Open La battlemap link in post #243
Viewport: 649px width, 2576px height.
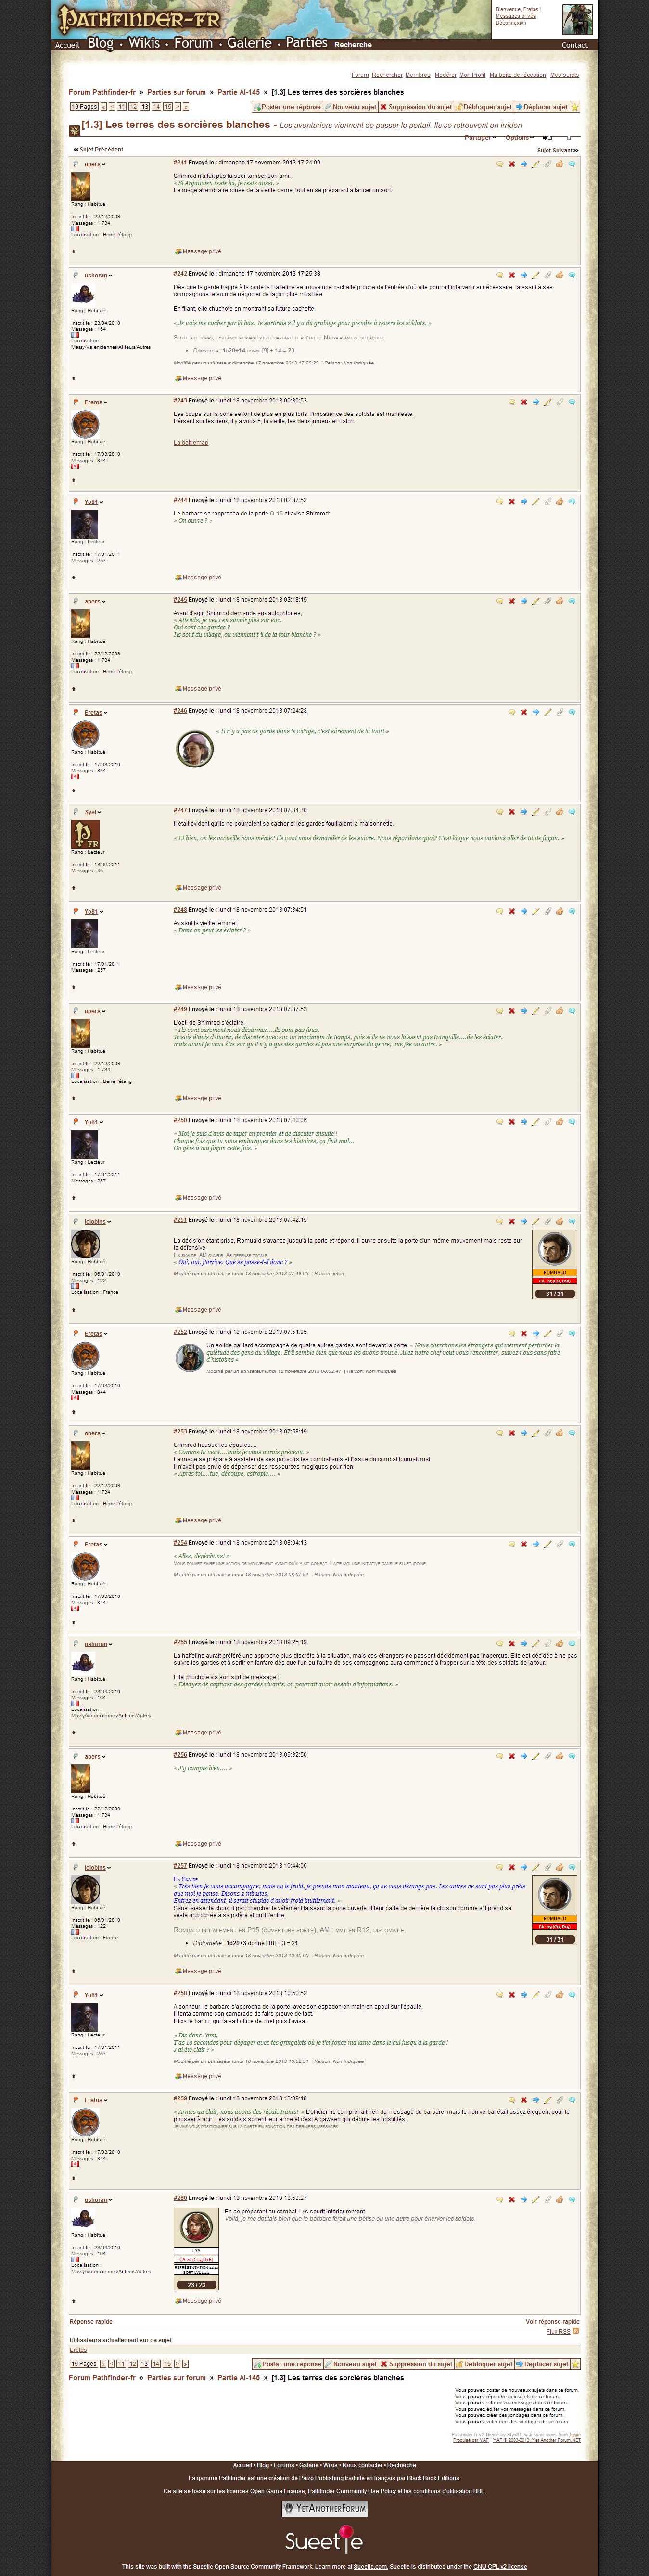click(190, 443)
